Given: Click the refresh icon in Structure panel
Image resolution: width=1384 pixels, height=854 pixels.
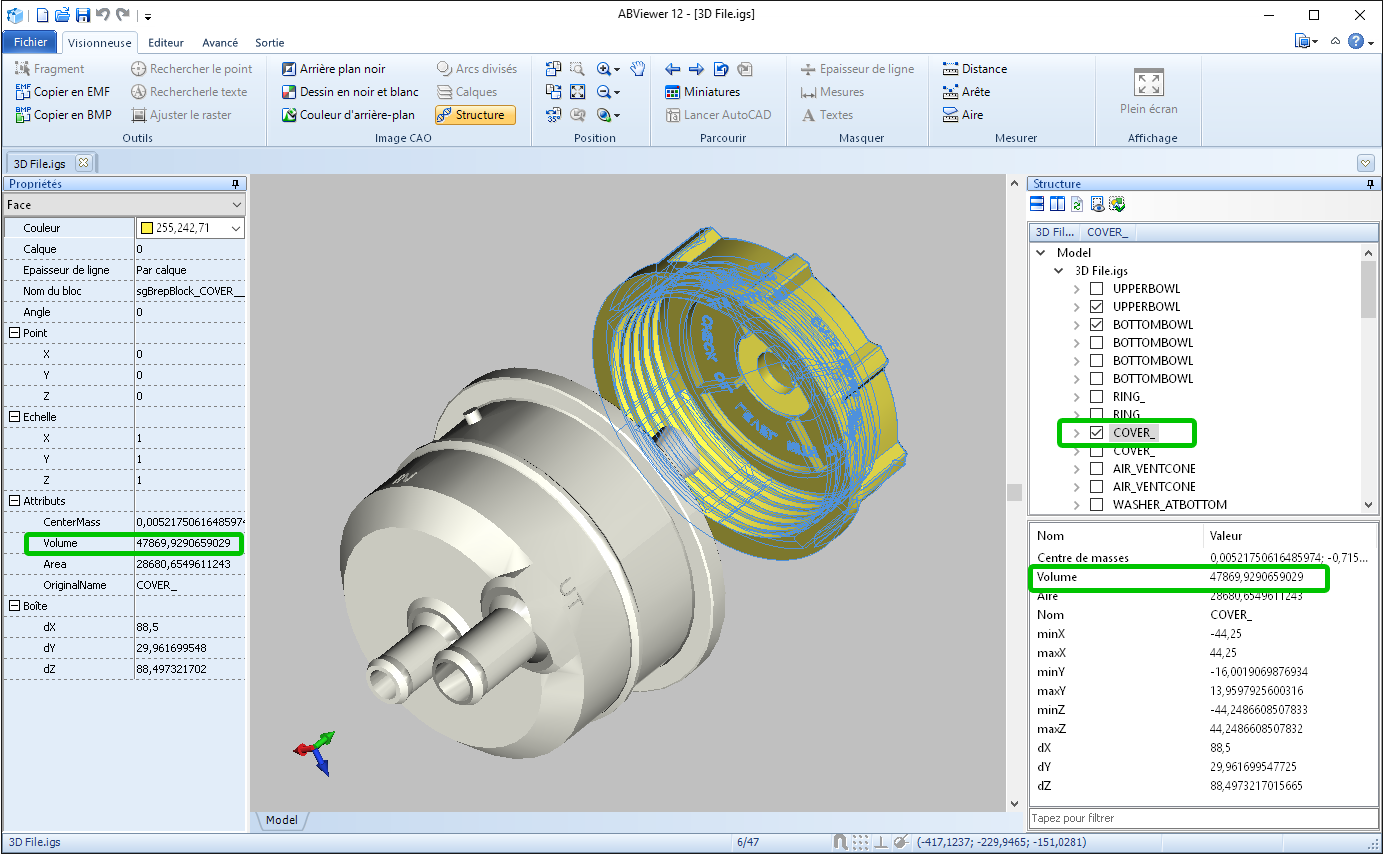Looking at the screenshot, I should 1077,204.
